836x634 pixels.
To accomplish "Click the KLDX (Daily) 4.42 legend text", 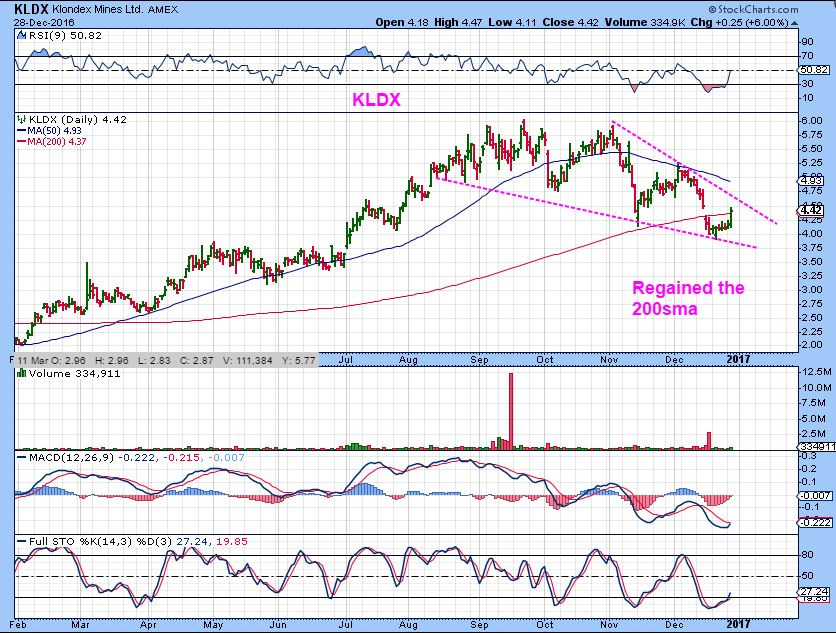I will pyautogui.click(x=77, y=119).
